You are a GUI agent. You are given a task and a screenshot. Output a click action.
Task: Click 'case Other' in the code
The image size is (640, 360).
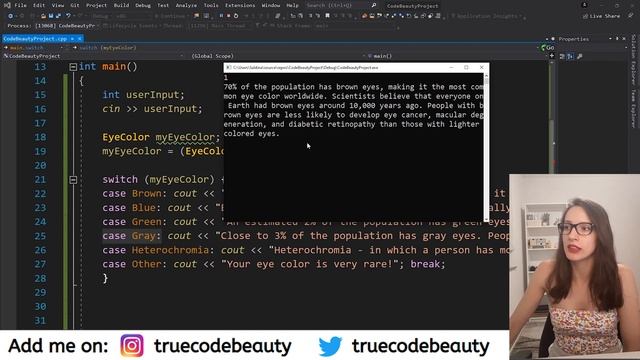(x=132, y=264)
